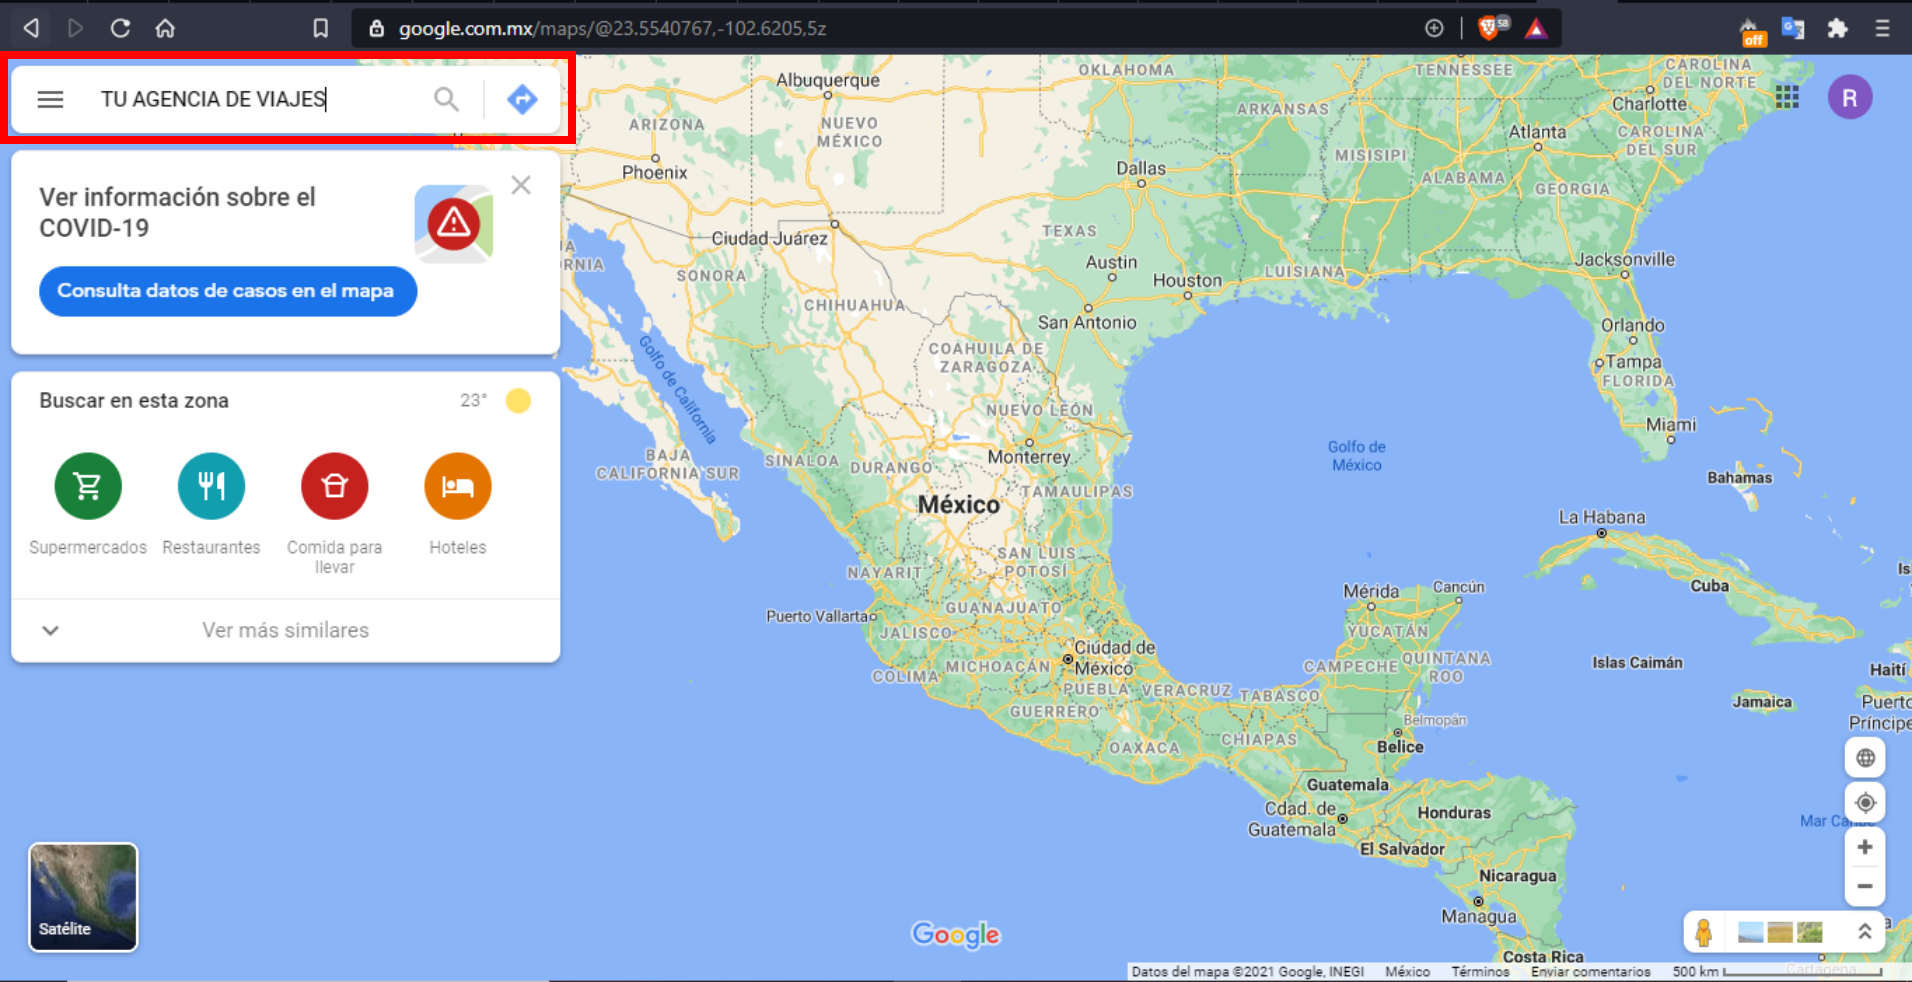
Task: Click the Dallas city label
Action: tap(1141, 168)
